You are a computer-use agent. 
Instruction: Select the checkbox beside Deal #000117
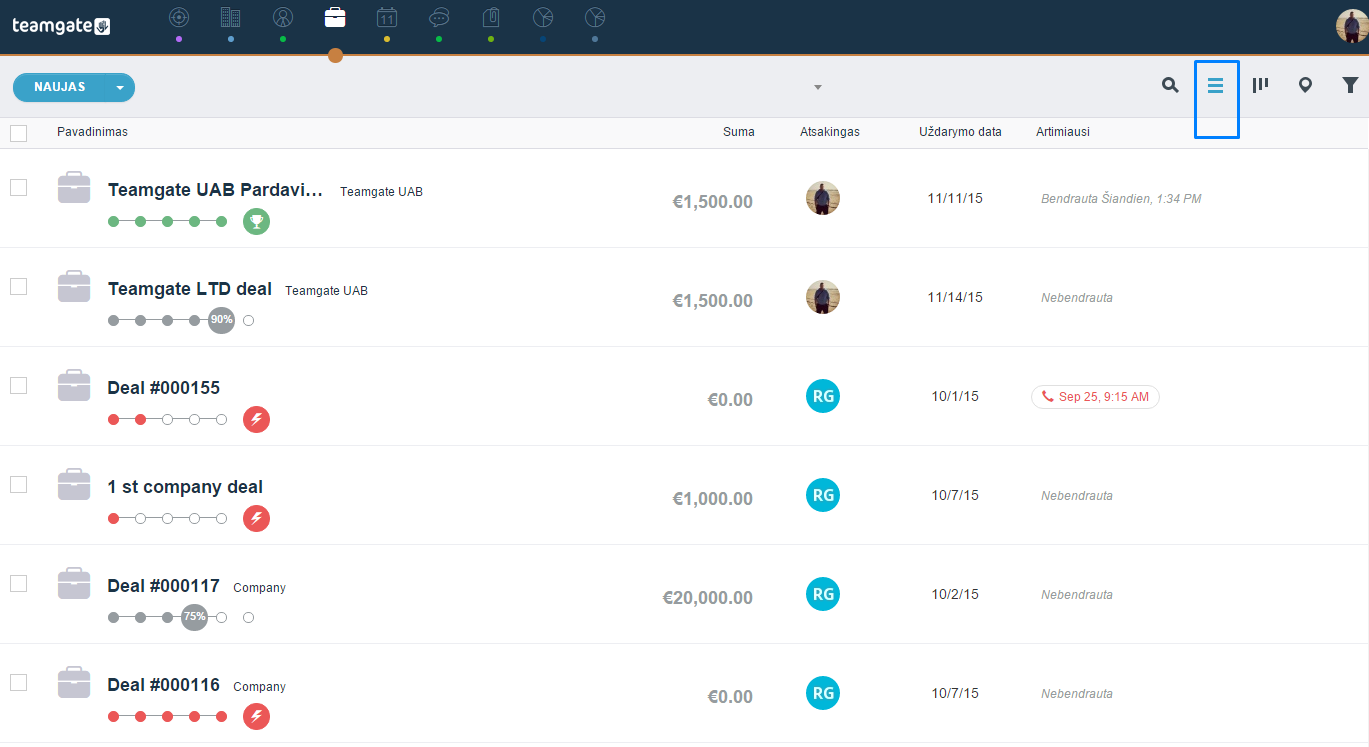pos(18,584)
